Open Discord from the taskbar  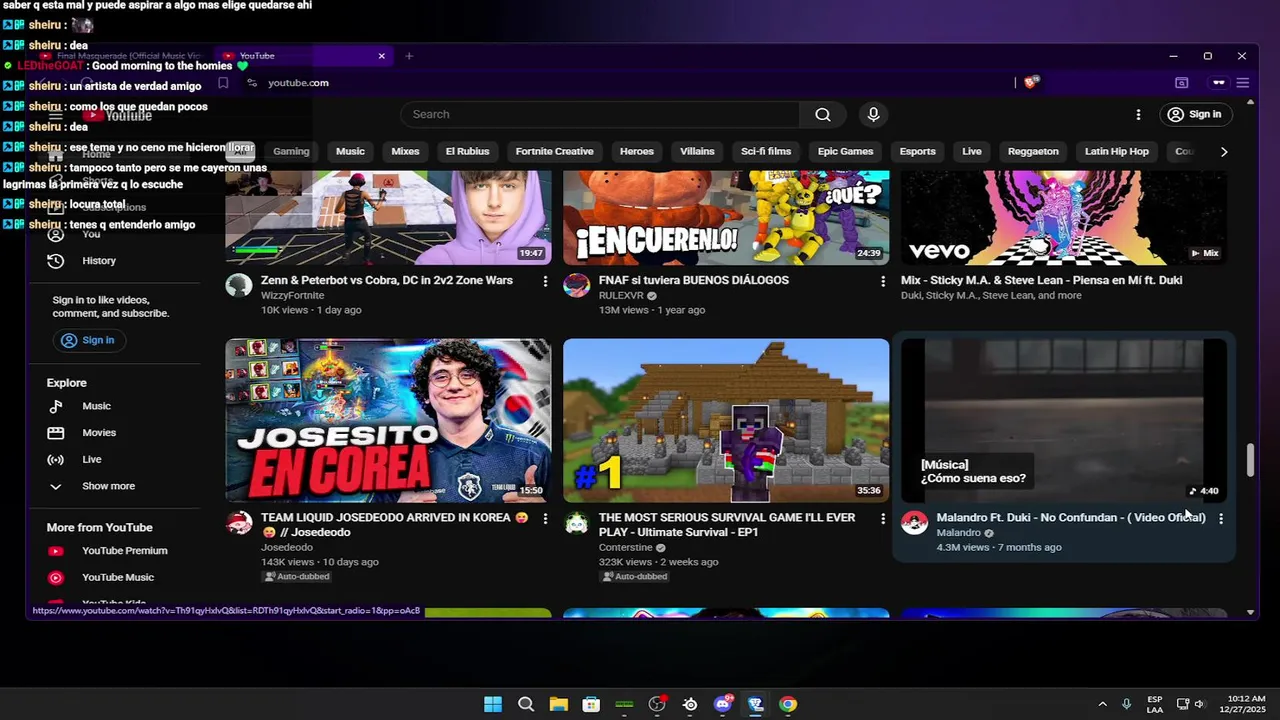(x=723, y=704)
